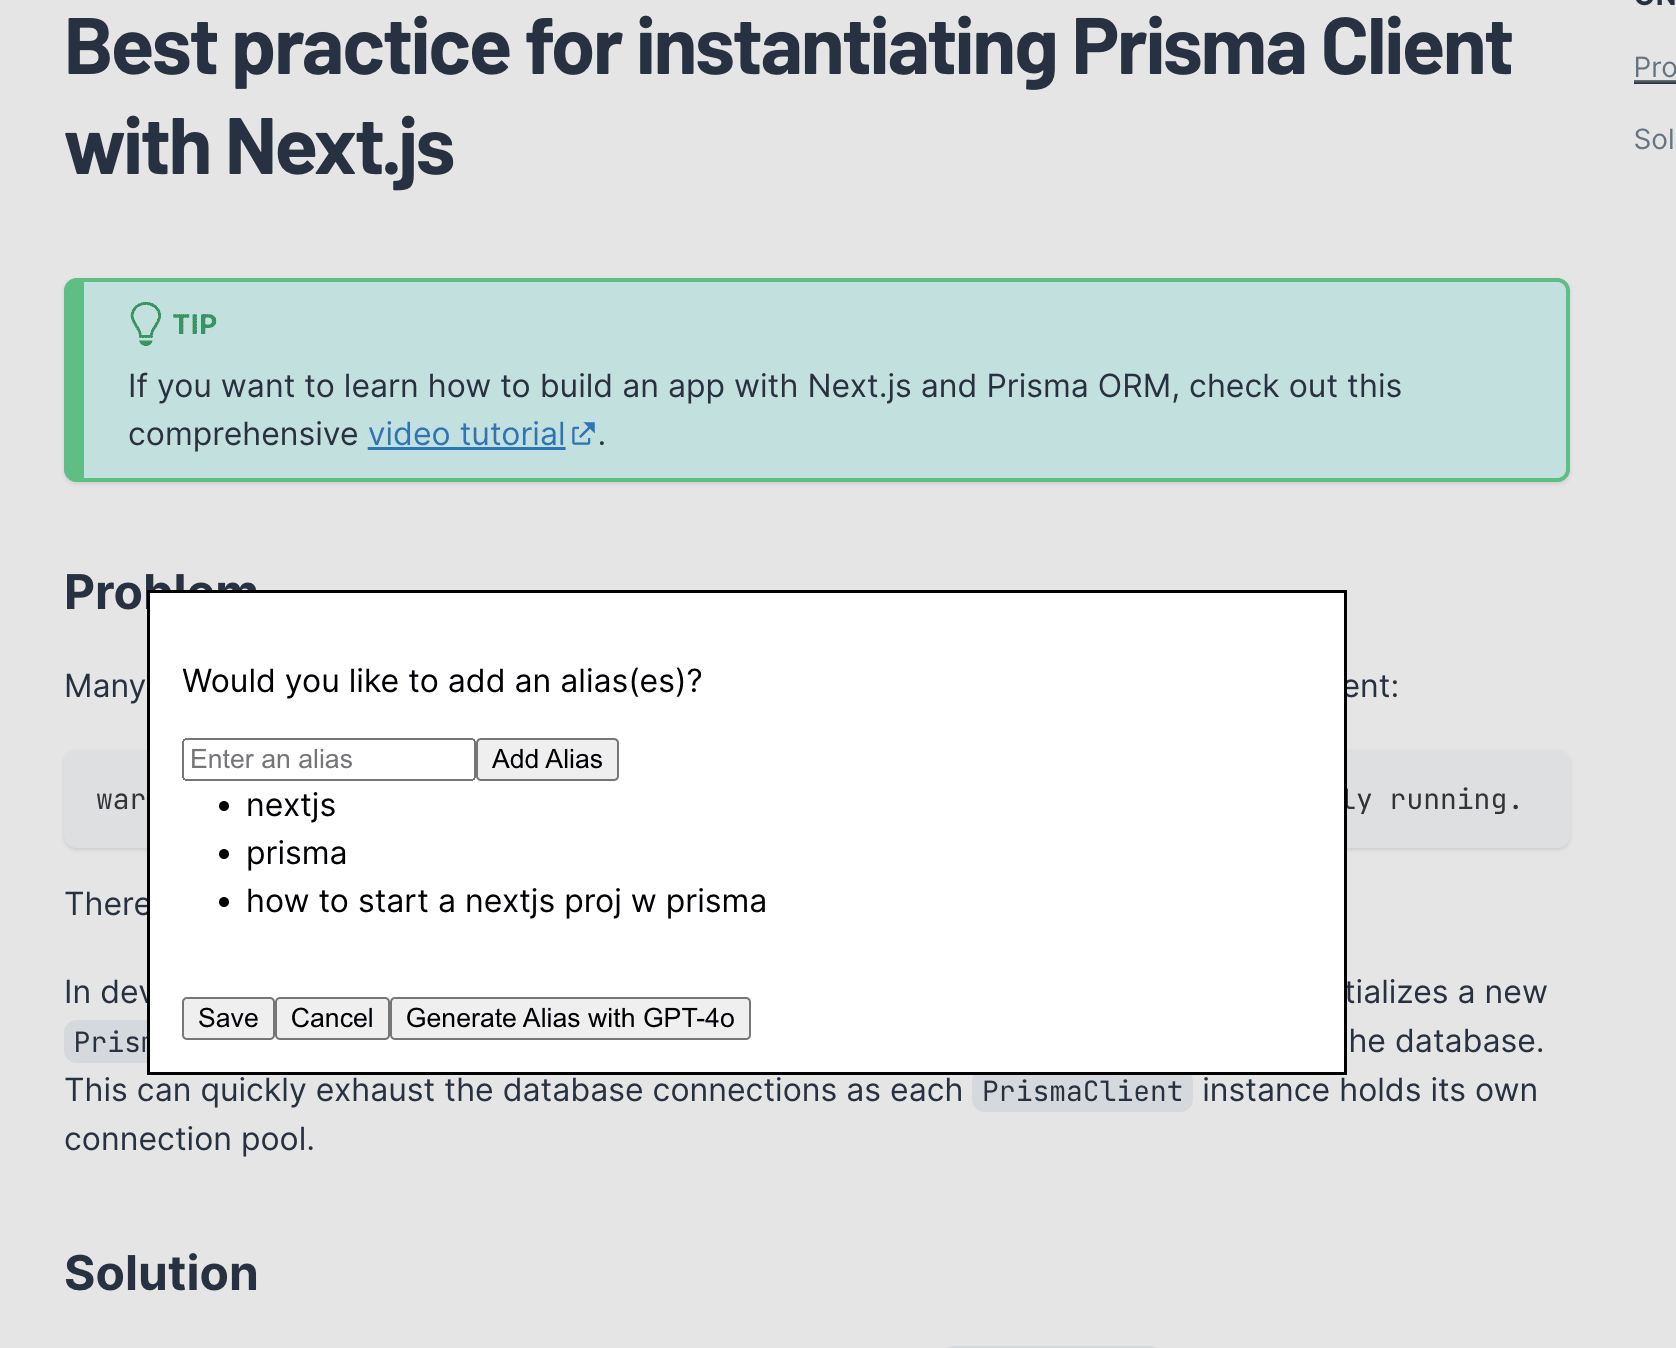1676x1348 pixels.
Task: Select the nextjs alias entry
Action: pyautogui.click(x=291, y=806)
